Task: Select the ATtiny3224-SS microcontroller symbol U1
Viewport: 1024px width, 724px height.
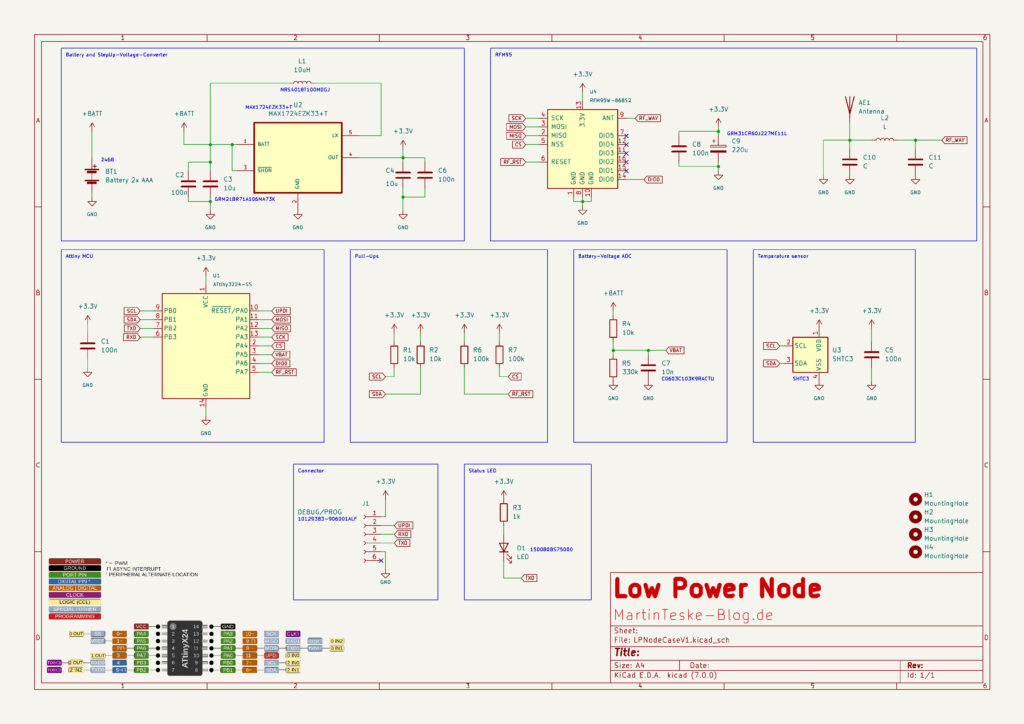Action: tap(207, 345)
